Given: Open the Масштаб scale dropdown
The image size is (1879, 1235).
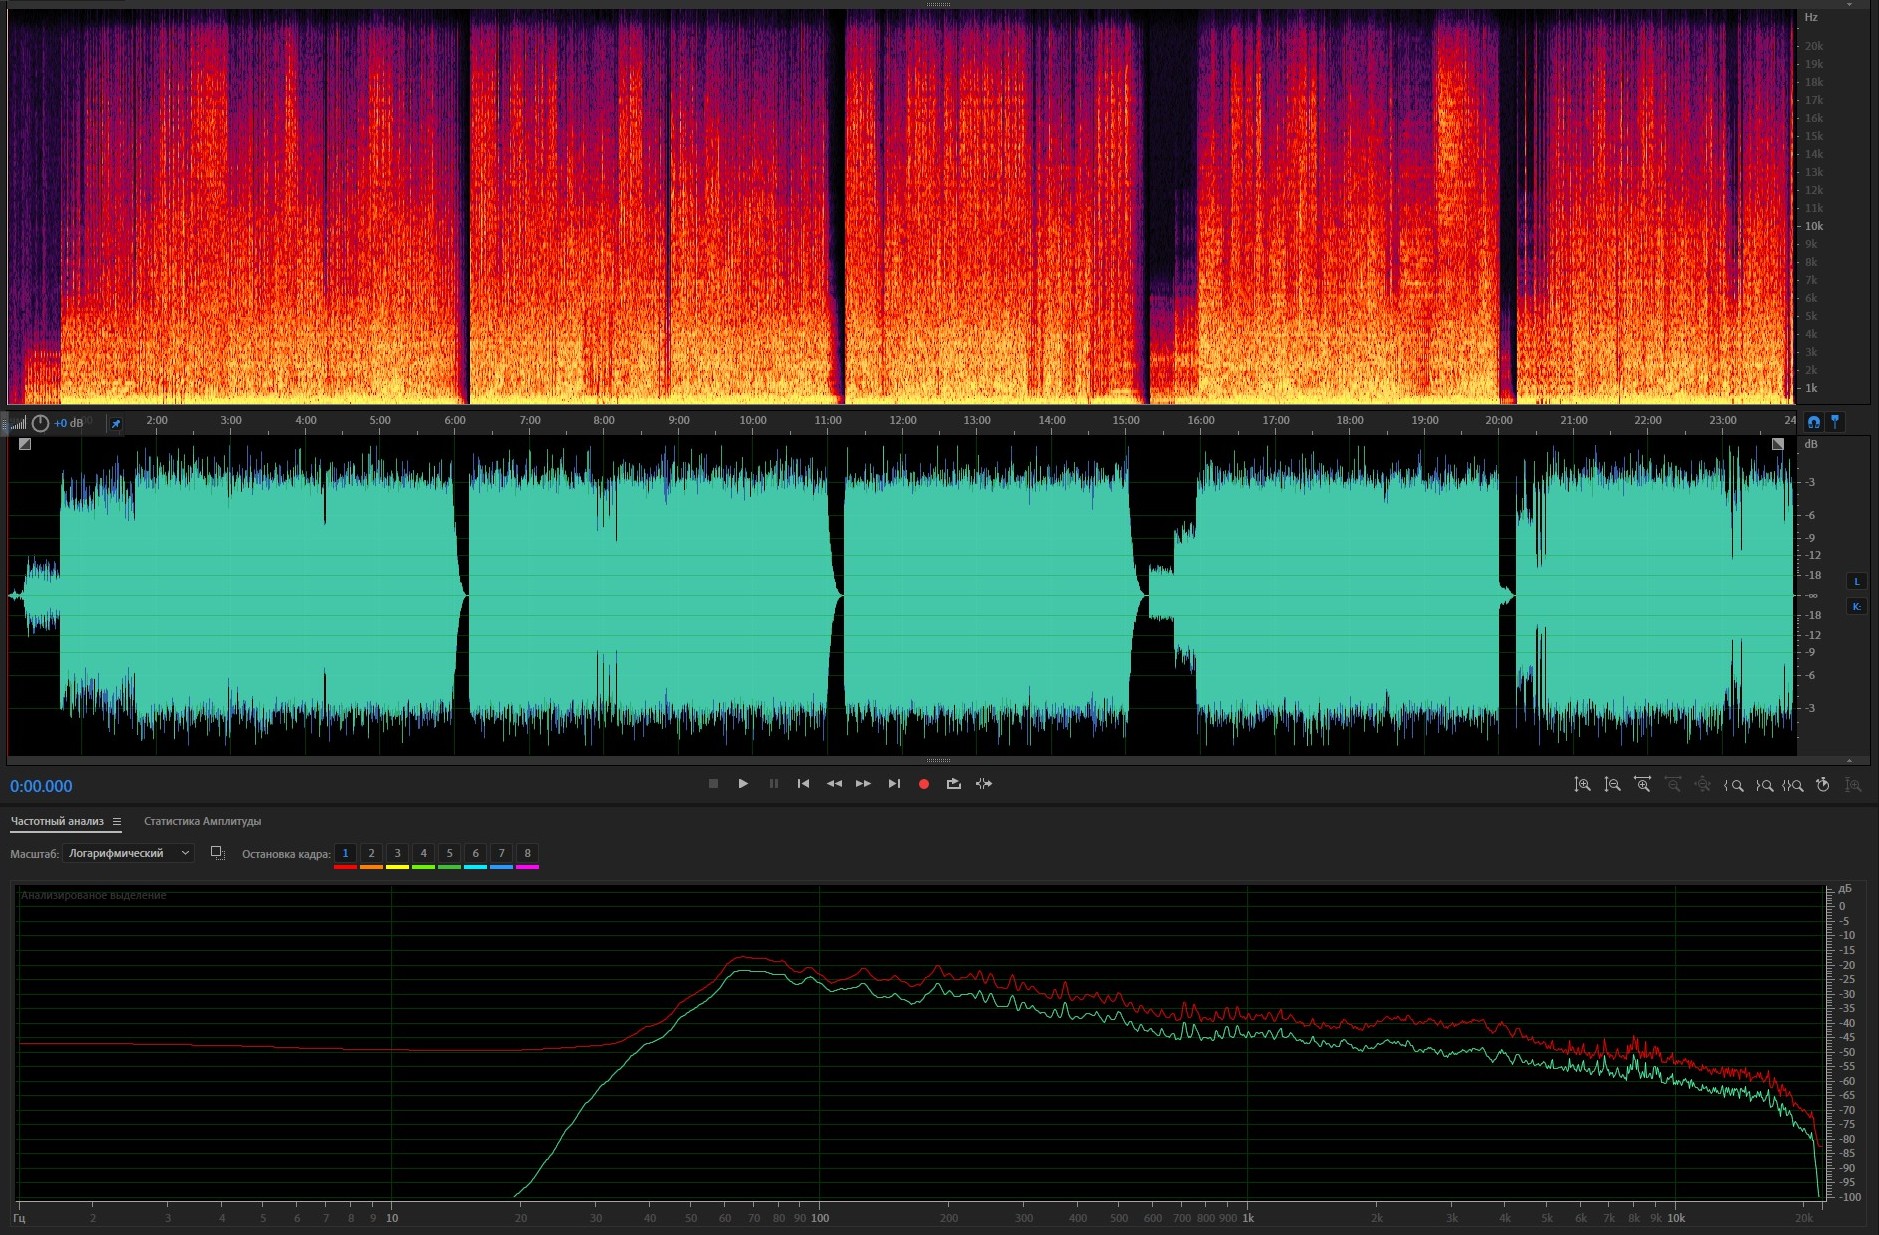Looking at the screenshot, I should click(128, 853).
